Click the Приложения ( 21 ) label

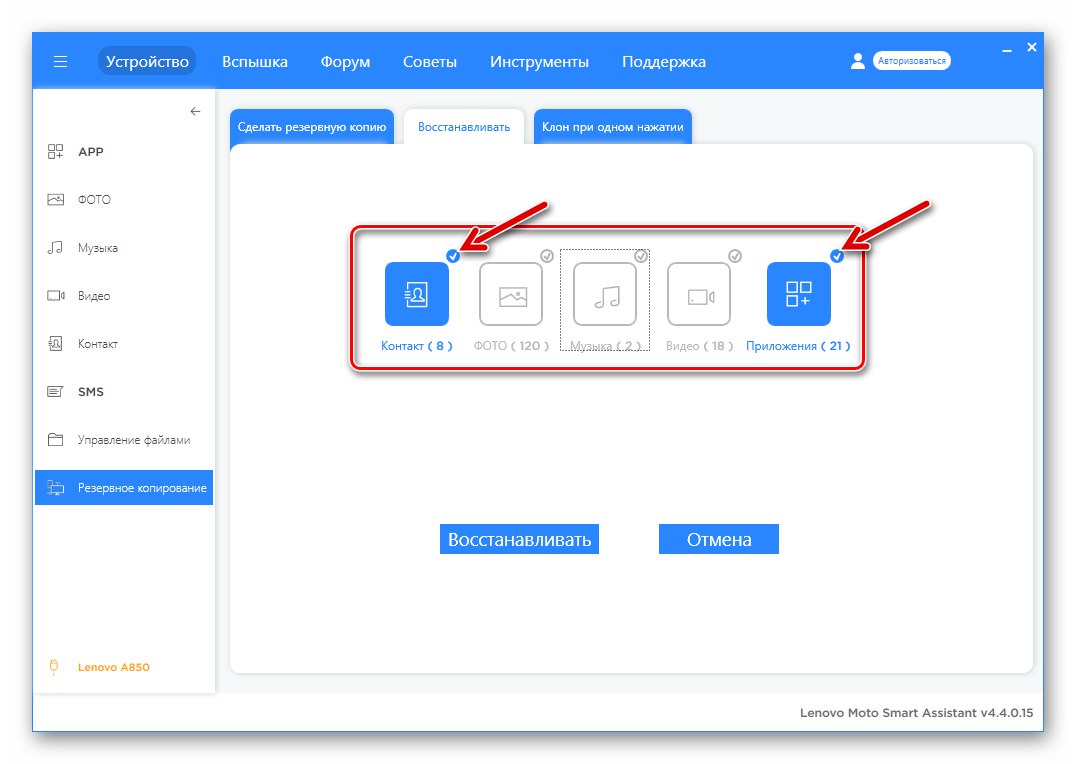click(x=798, y=346)
